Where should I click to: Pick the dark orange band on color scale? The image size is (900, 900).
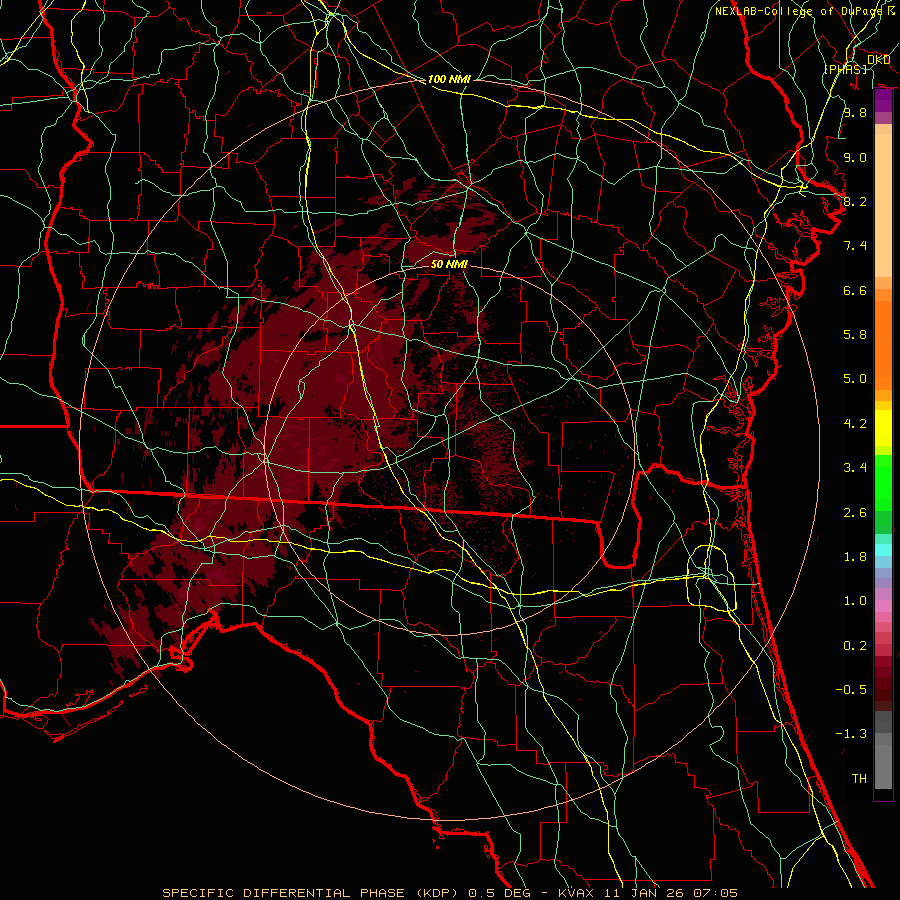(x=883, y=344)
